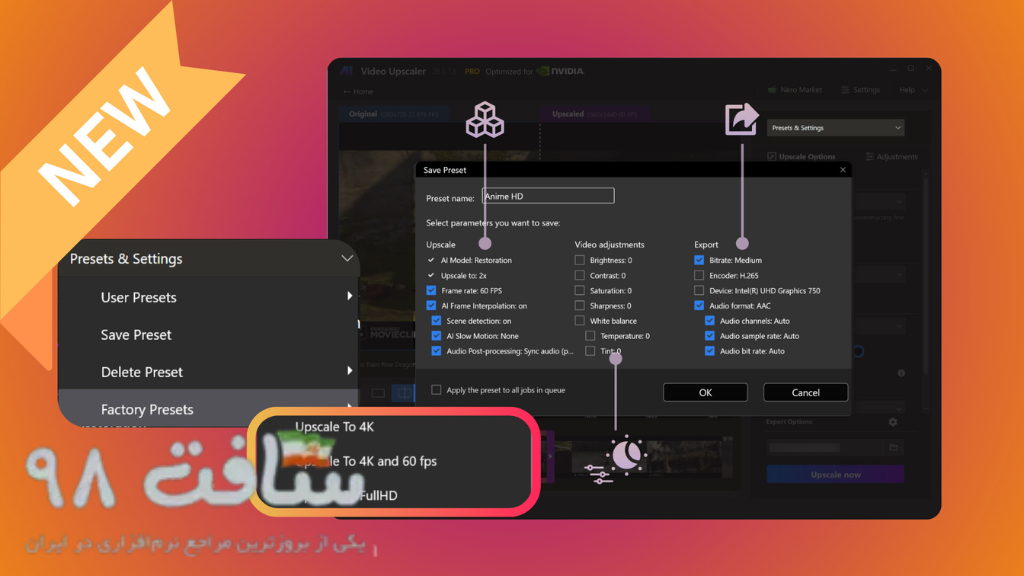The image size is (1024, 576).
Task: Expand Delete Preset submenu arrow
Action: [x=350, y=371]
